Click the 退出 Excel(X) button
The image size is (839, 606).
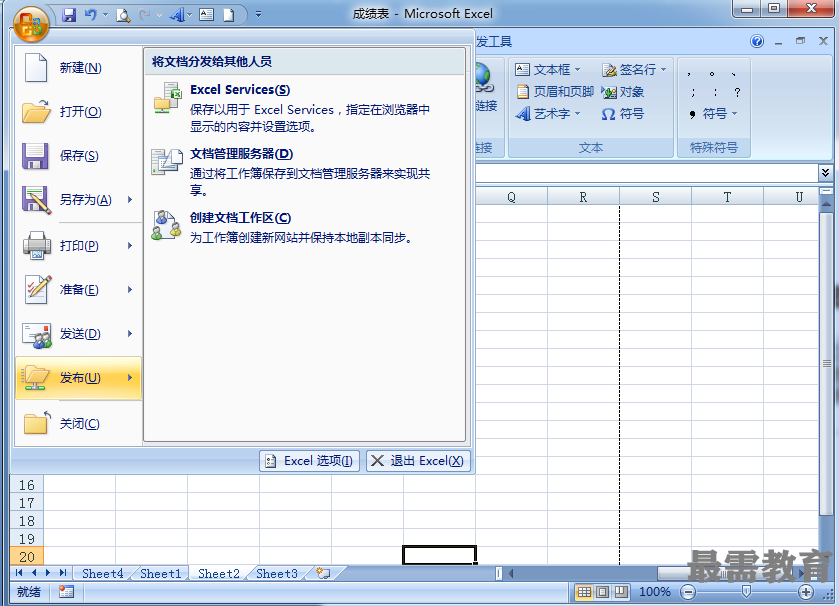pyautogui.click(x=418, y=461)
